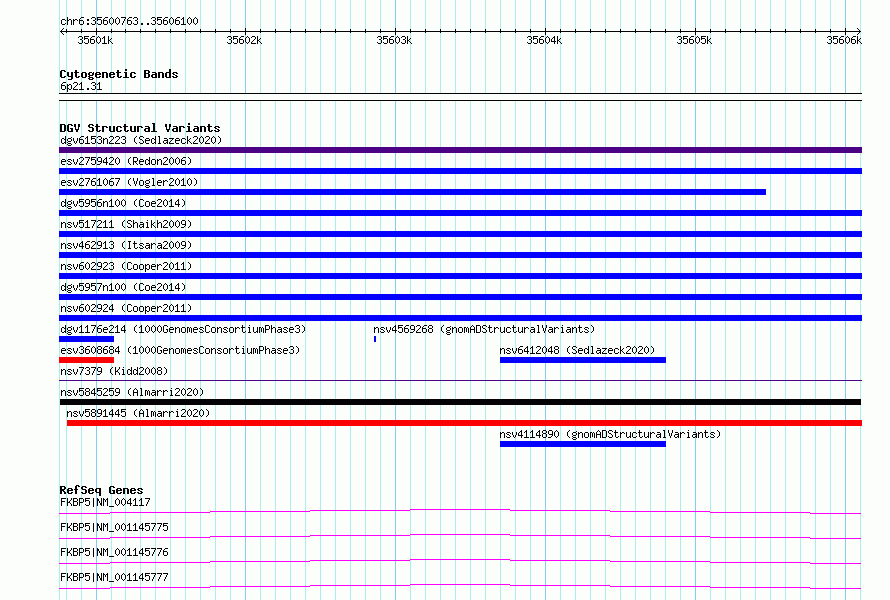Open the nsv4114890 gnomADStructuralVariants bar

point(583,444)
